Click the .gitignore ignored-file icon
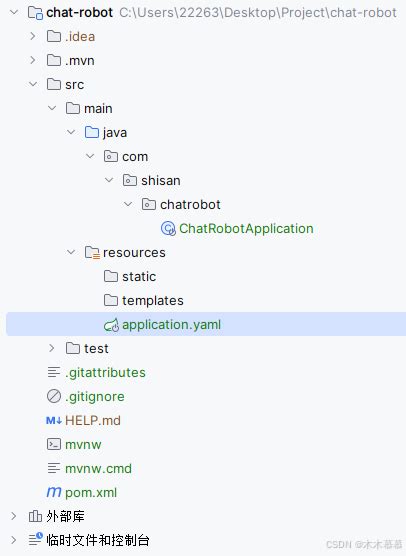Viewport: 406px width, 556px height. [x=54, y=396]
